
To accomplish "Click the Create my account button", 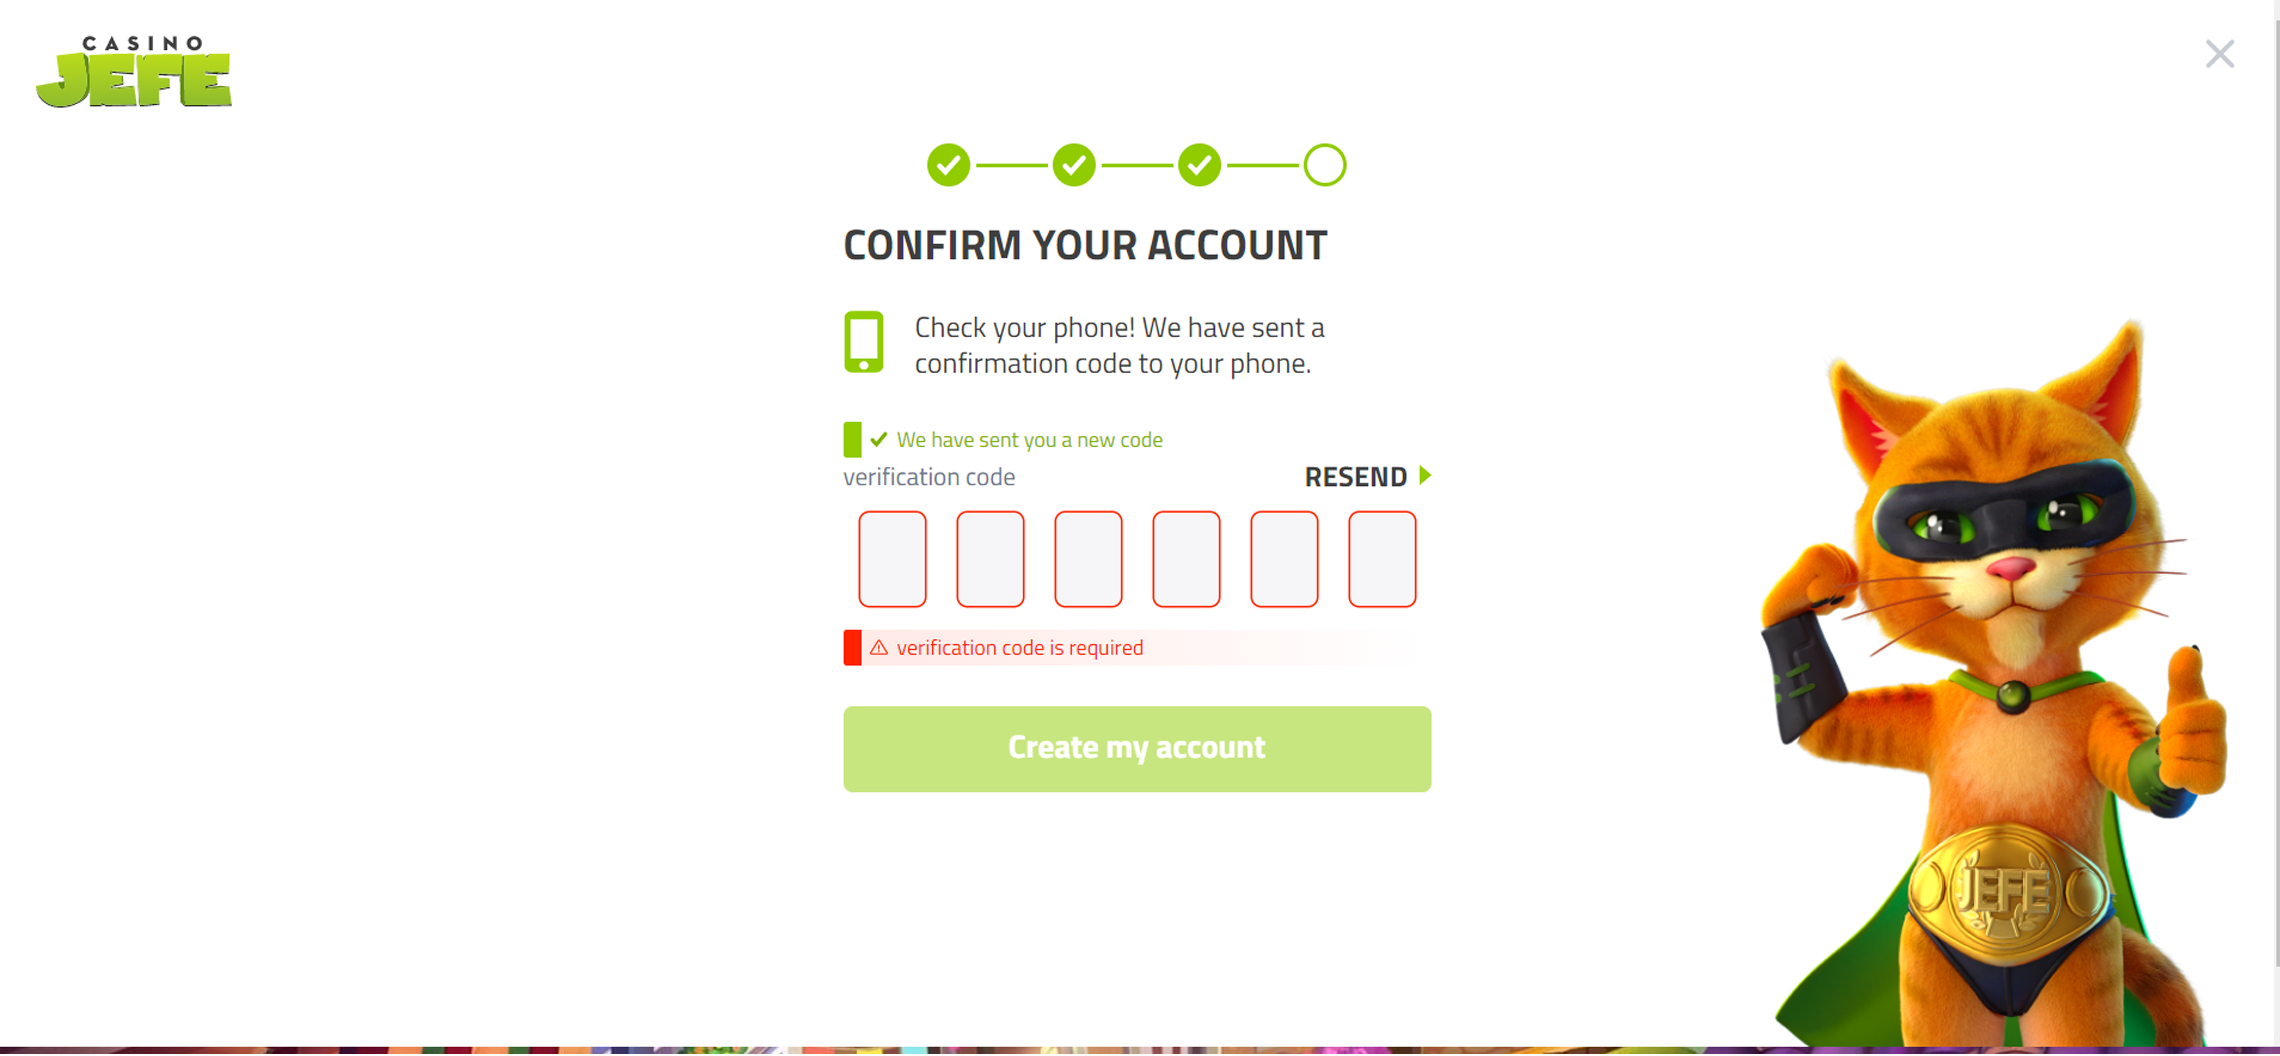I will 1137,749.
